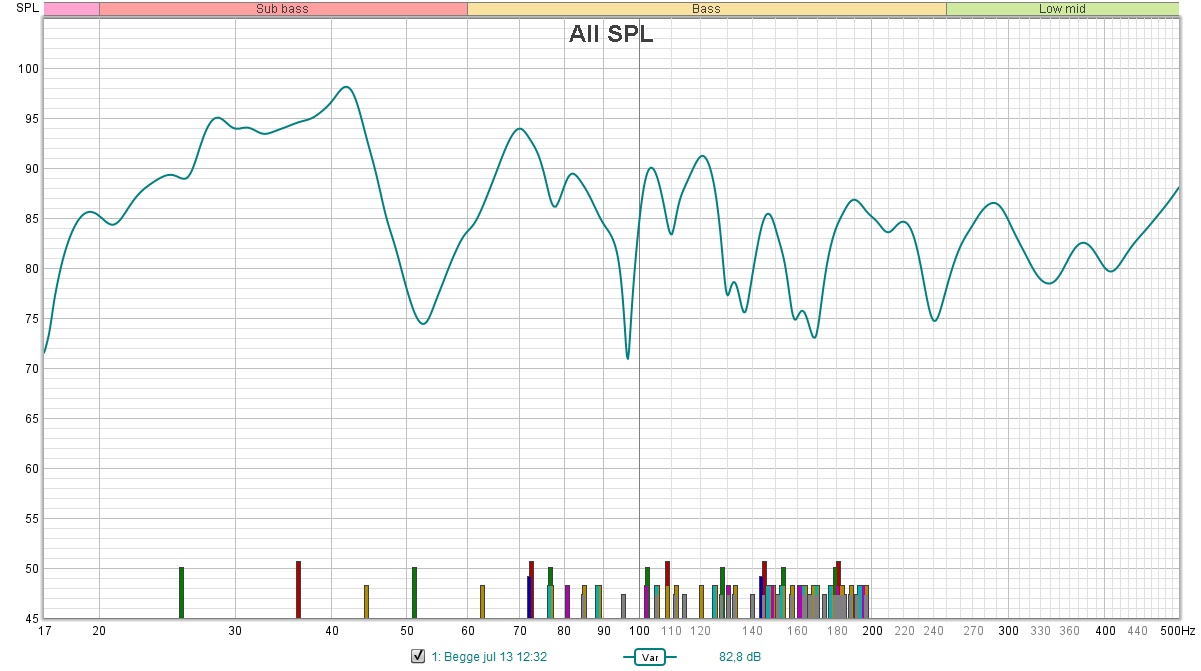Click the SPL axis label
This screenshot has width=1201, height=671.
tap(28, 8)
